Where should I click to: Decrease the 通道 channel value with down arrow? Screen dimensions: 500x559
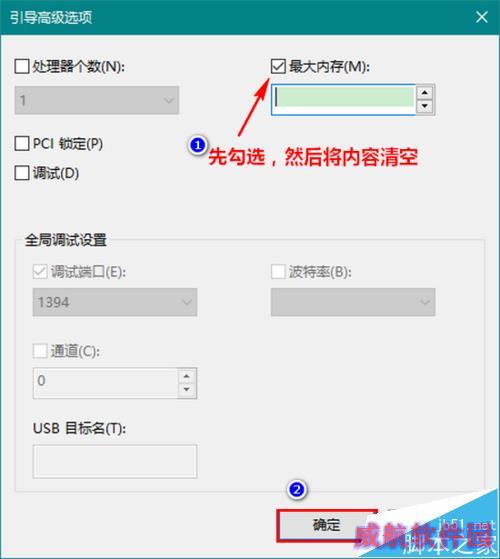(186, 390)
